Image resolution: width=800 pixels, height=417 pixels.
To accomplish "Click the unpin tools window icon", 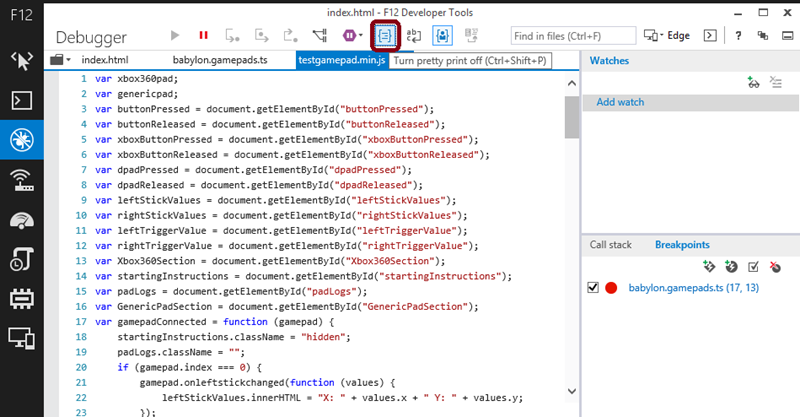I will 763,35.
